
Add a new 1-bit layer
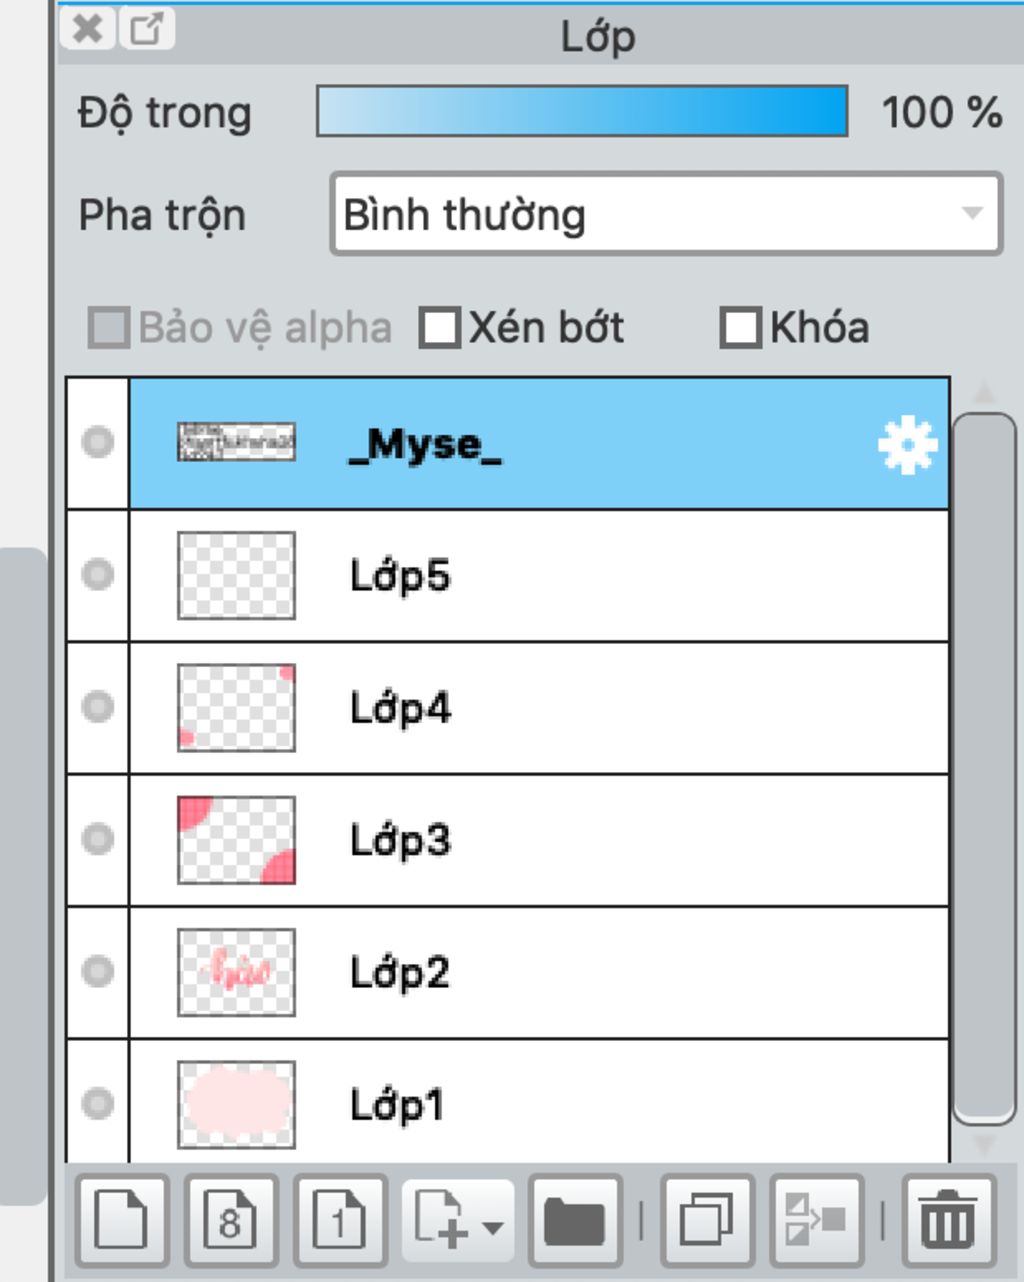[340, 1221]
